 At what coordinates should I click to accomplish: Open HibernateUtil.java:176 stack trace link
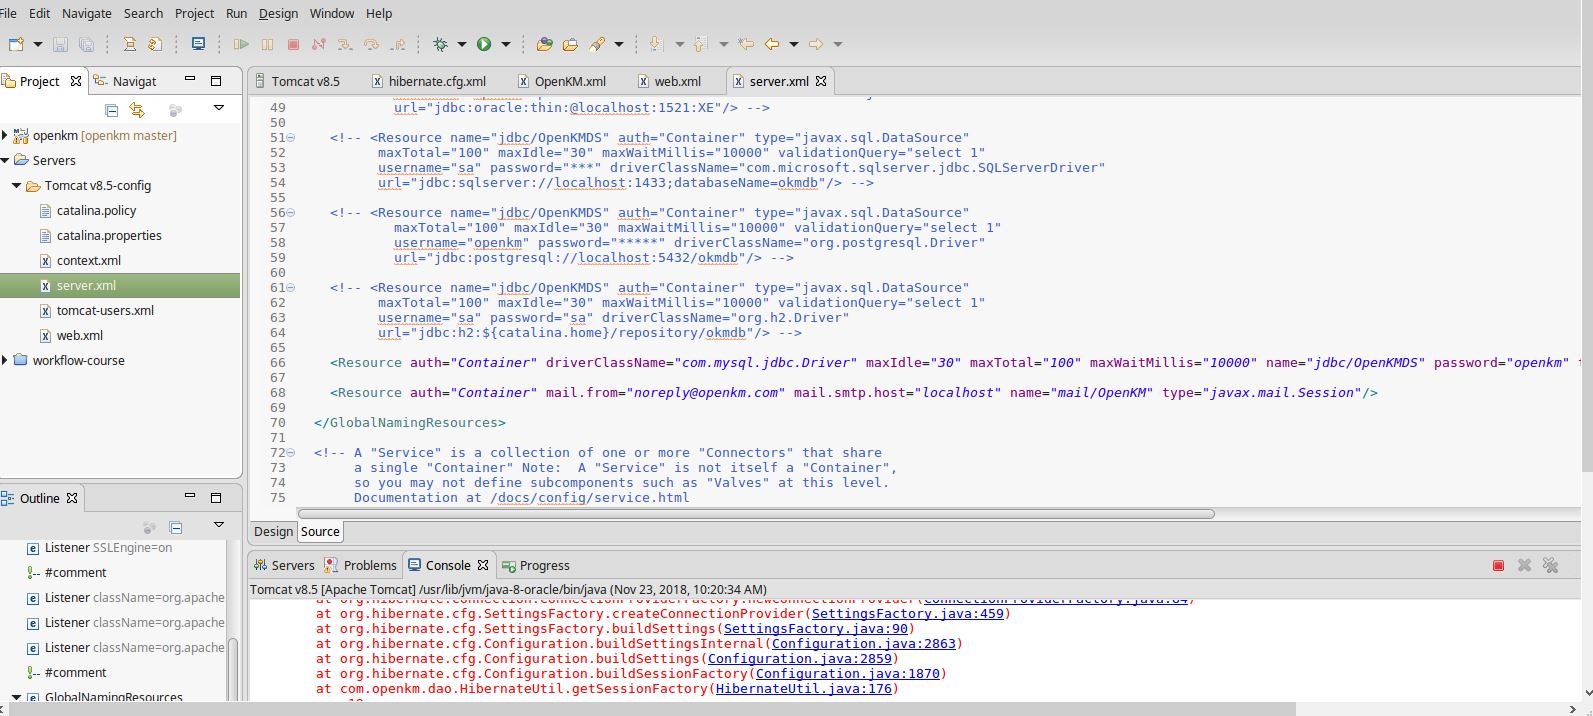coord(803,689)
